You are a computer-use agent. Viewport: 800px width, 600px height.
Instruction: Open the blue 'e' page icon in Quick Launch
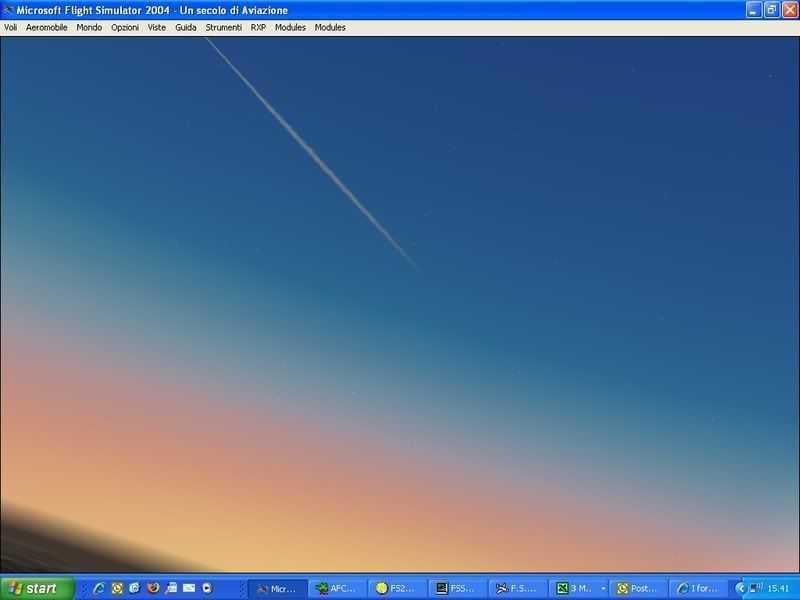tap(135, 588)
